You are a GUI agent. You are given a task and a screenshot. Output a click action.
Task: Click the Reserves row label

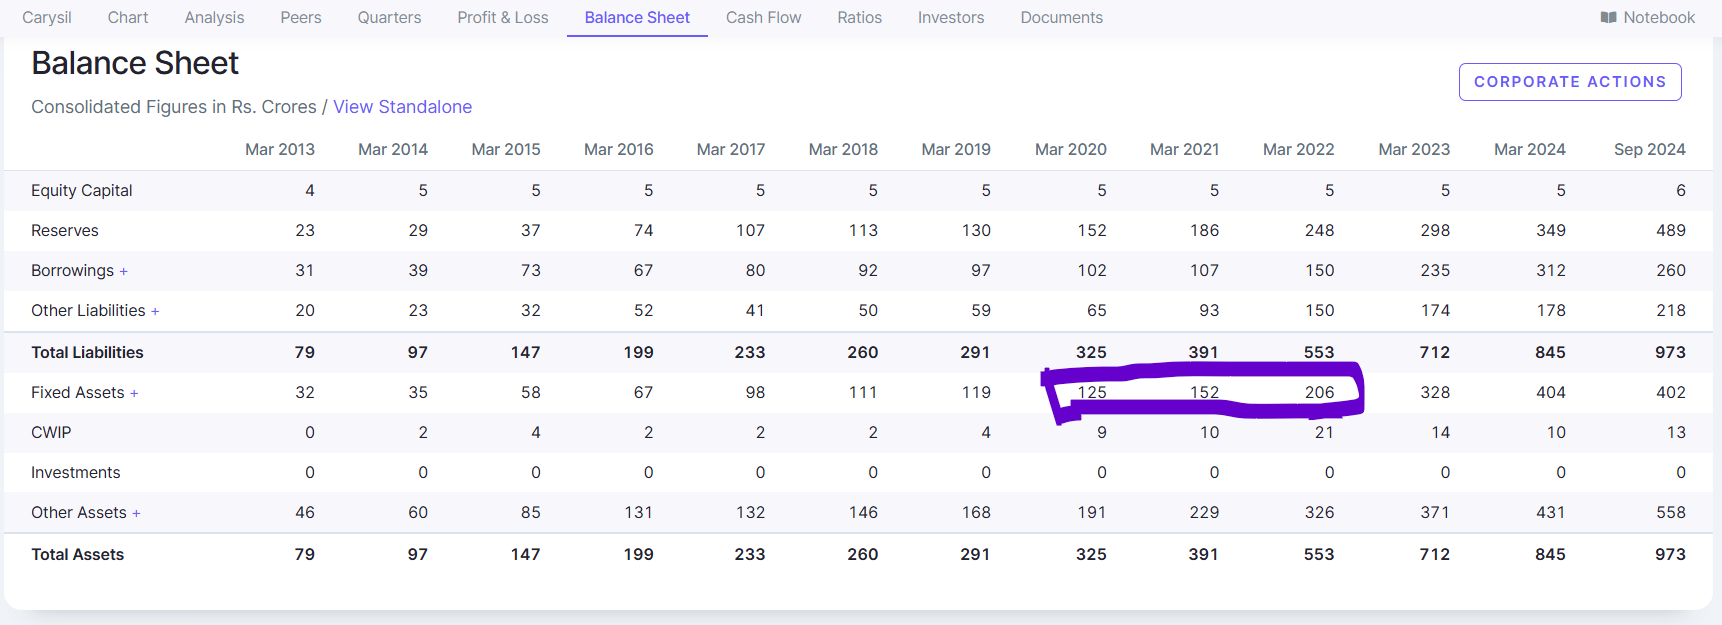coord(65,231)
